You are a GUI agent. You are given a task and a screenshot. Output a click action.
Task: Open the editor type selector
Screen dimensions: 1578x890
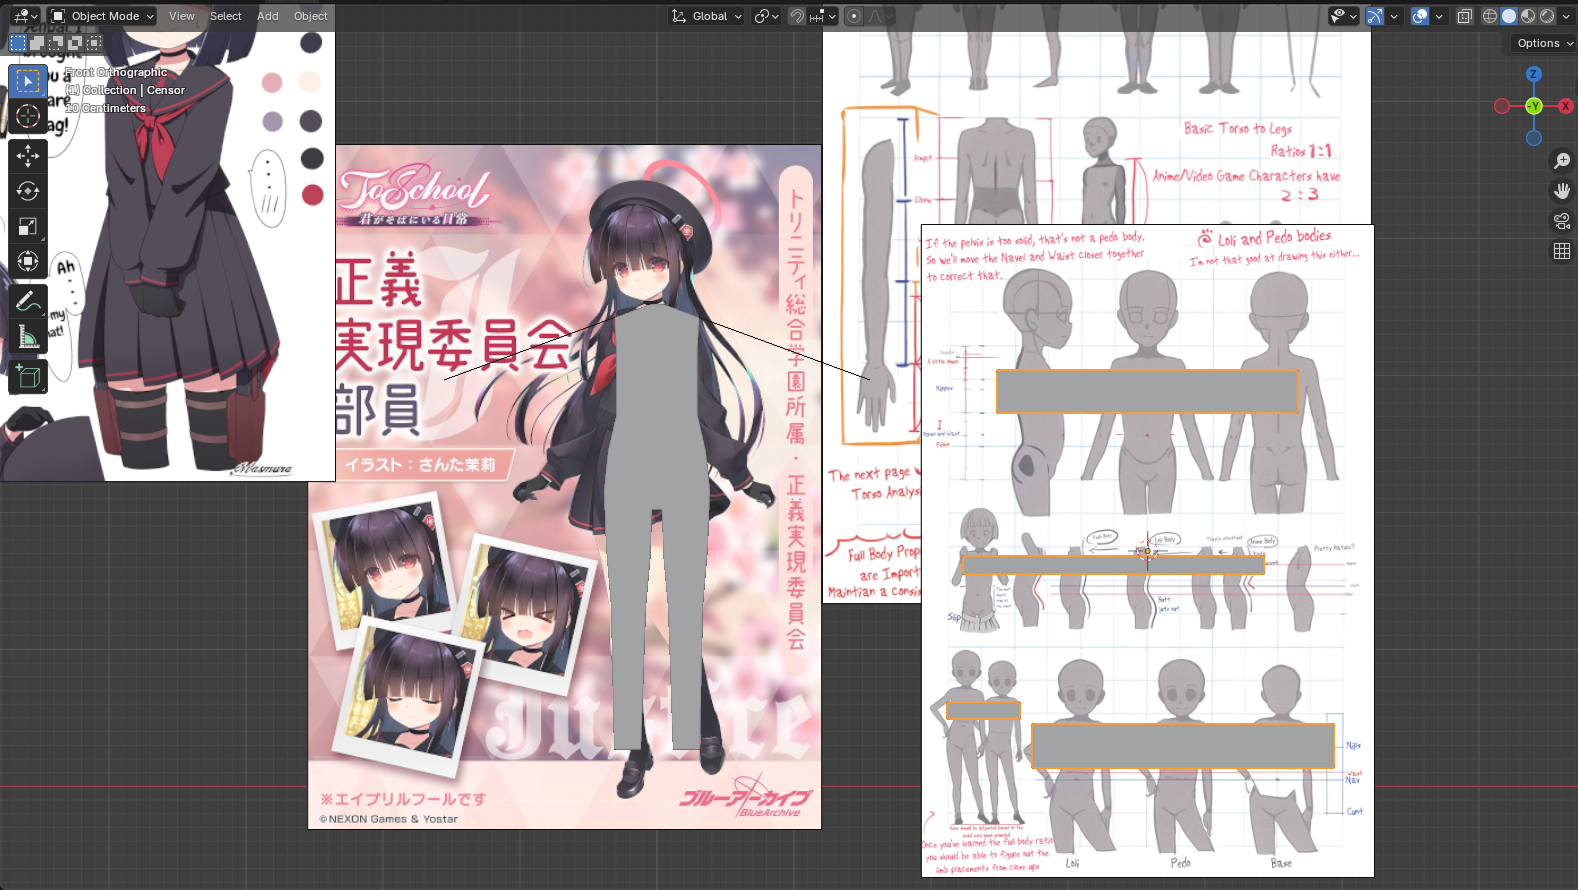point(25,16)
